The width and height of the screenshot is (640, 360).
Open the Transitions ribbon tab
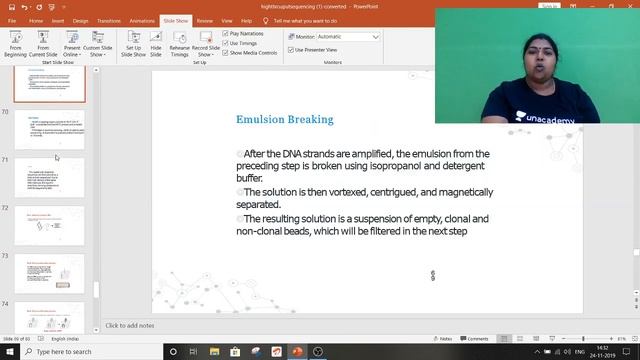tap(109, 21)
